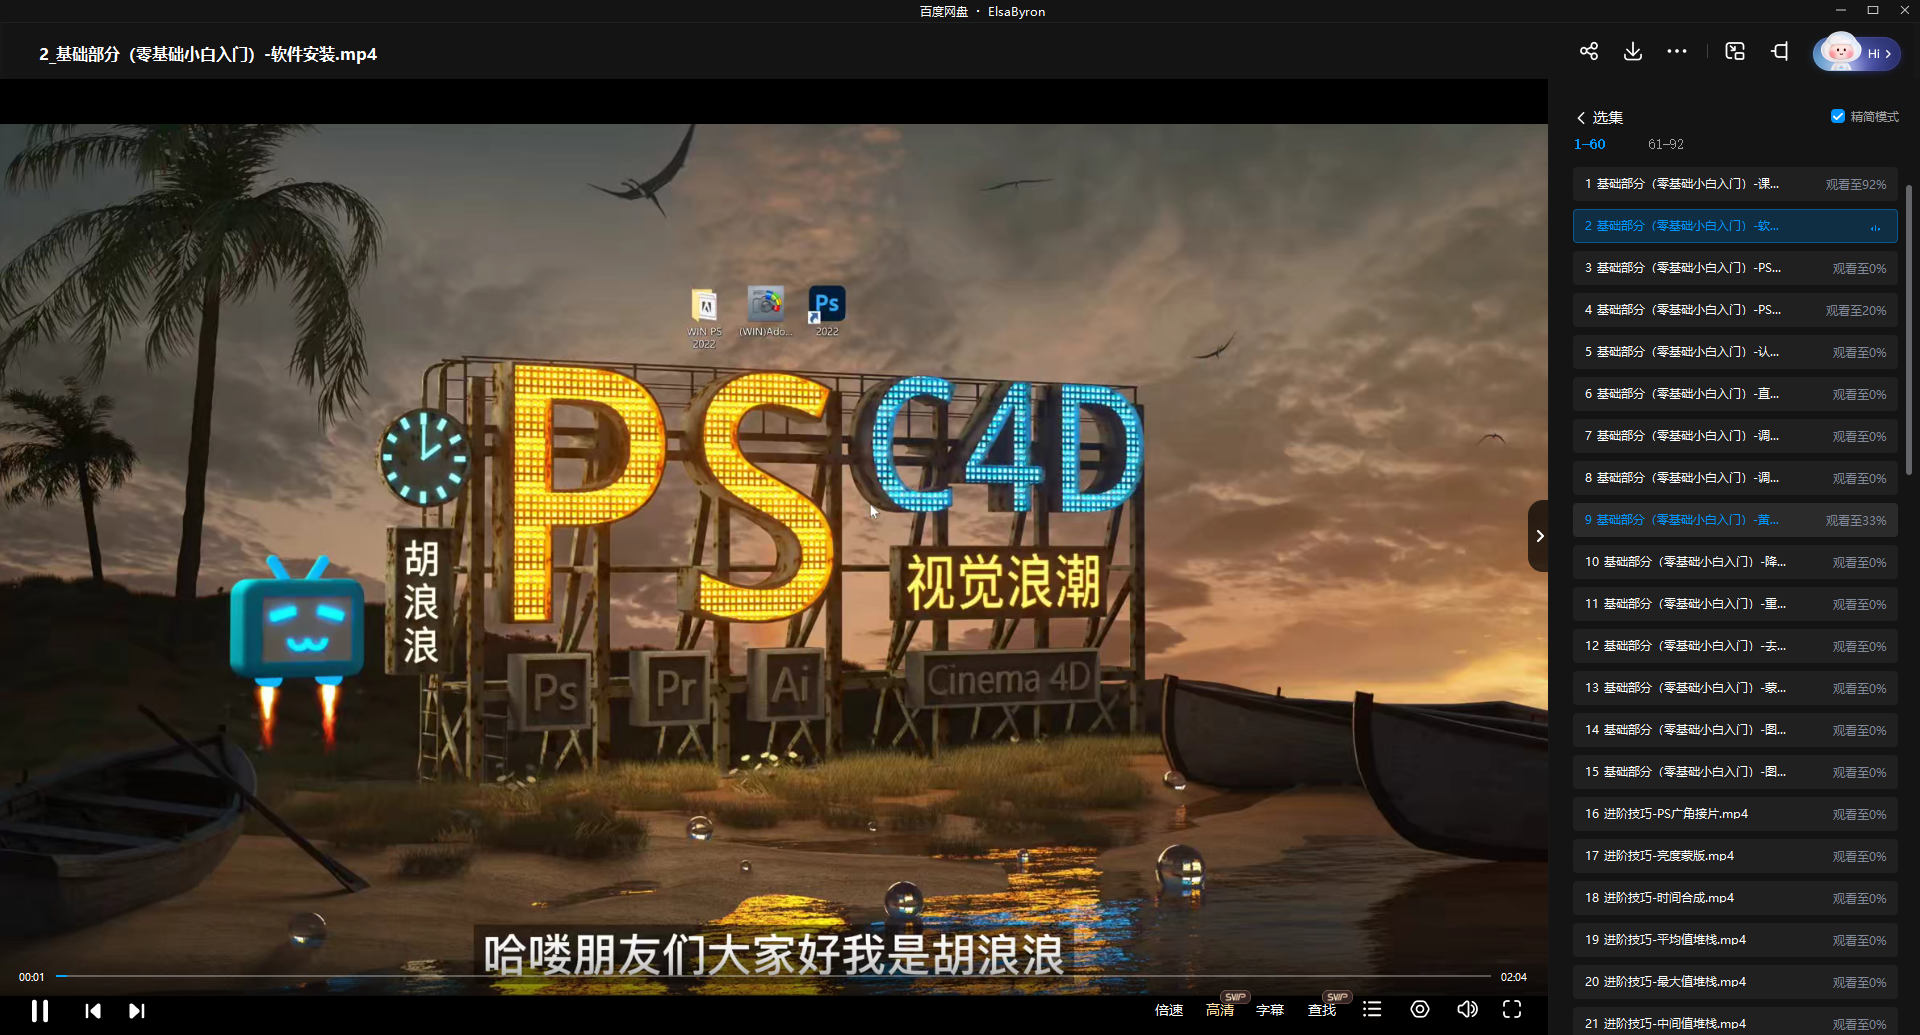Click the Ps 2022 desktop icon in video
Screen dimensions: 1920x1035
827,312
